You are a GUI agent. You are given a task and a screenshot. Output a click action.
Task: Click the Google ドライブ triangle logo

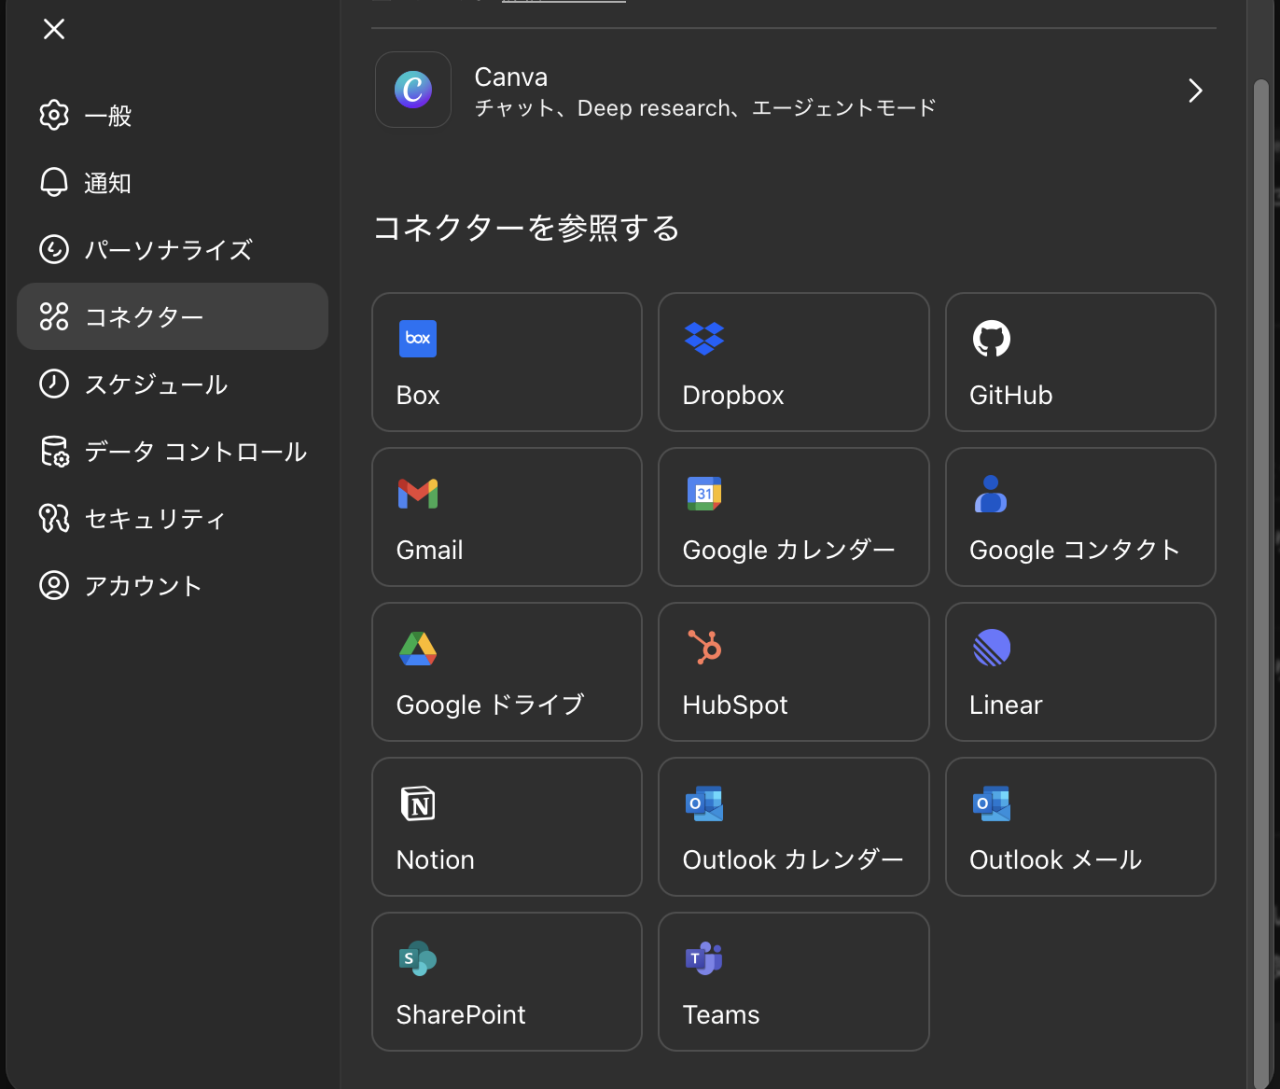tap(418, 649)
